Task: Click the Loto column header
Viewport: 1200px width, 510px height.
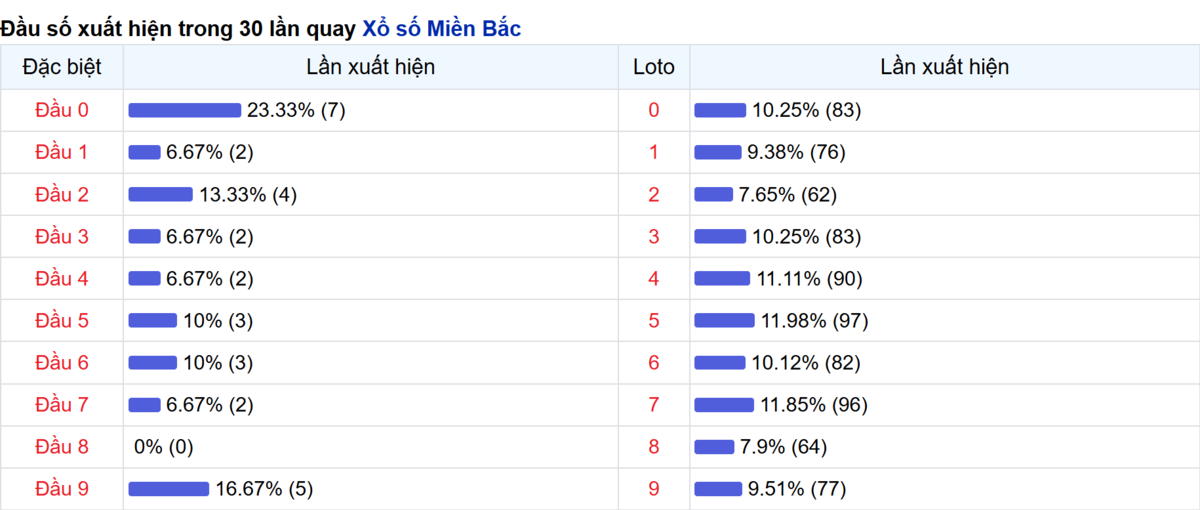Action: [654, 67]
